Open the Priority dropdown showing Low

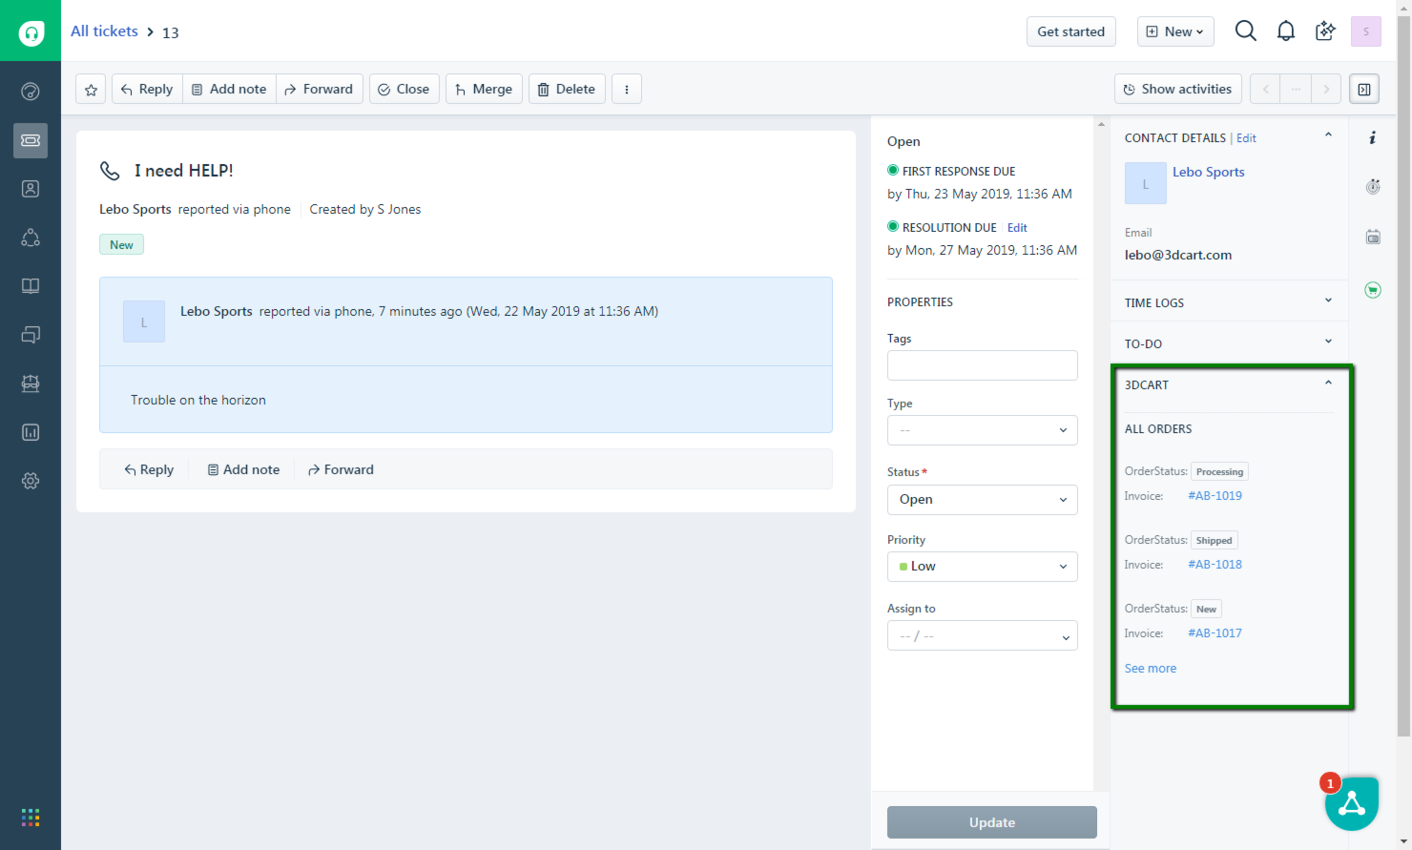(981, 566)
